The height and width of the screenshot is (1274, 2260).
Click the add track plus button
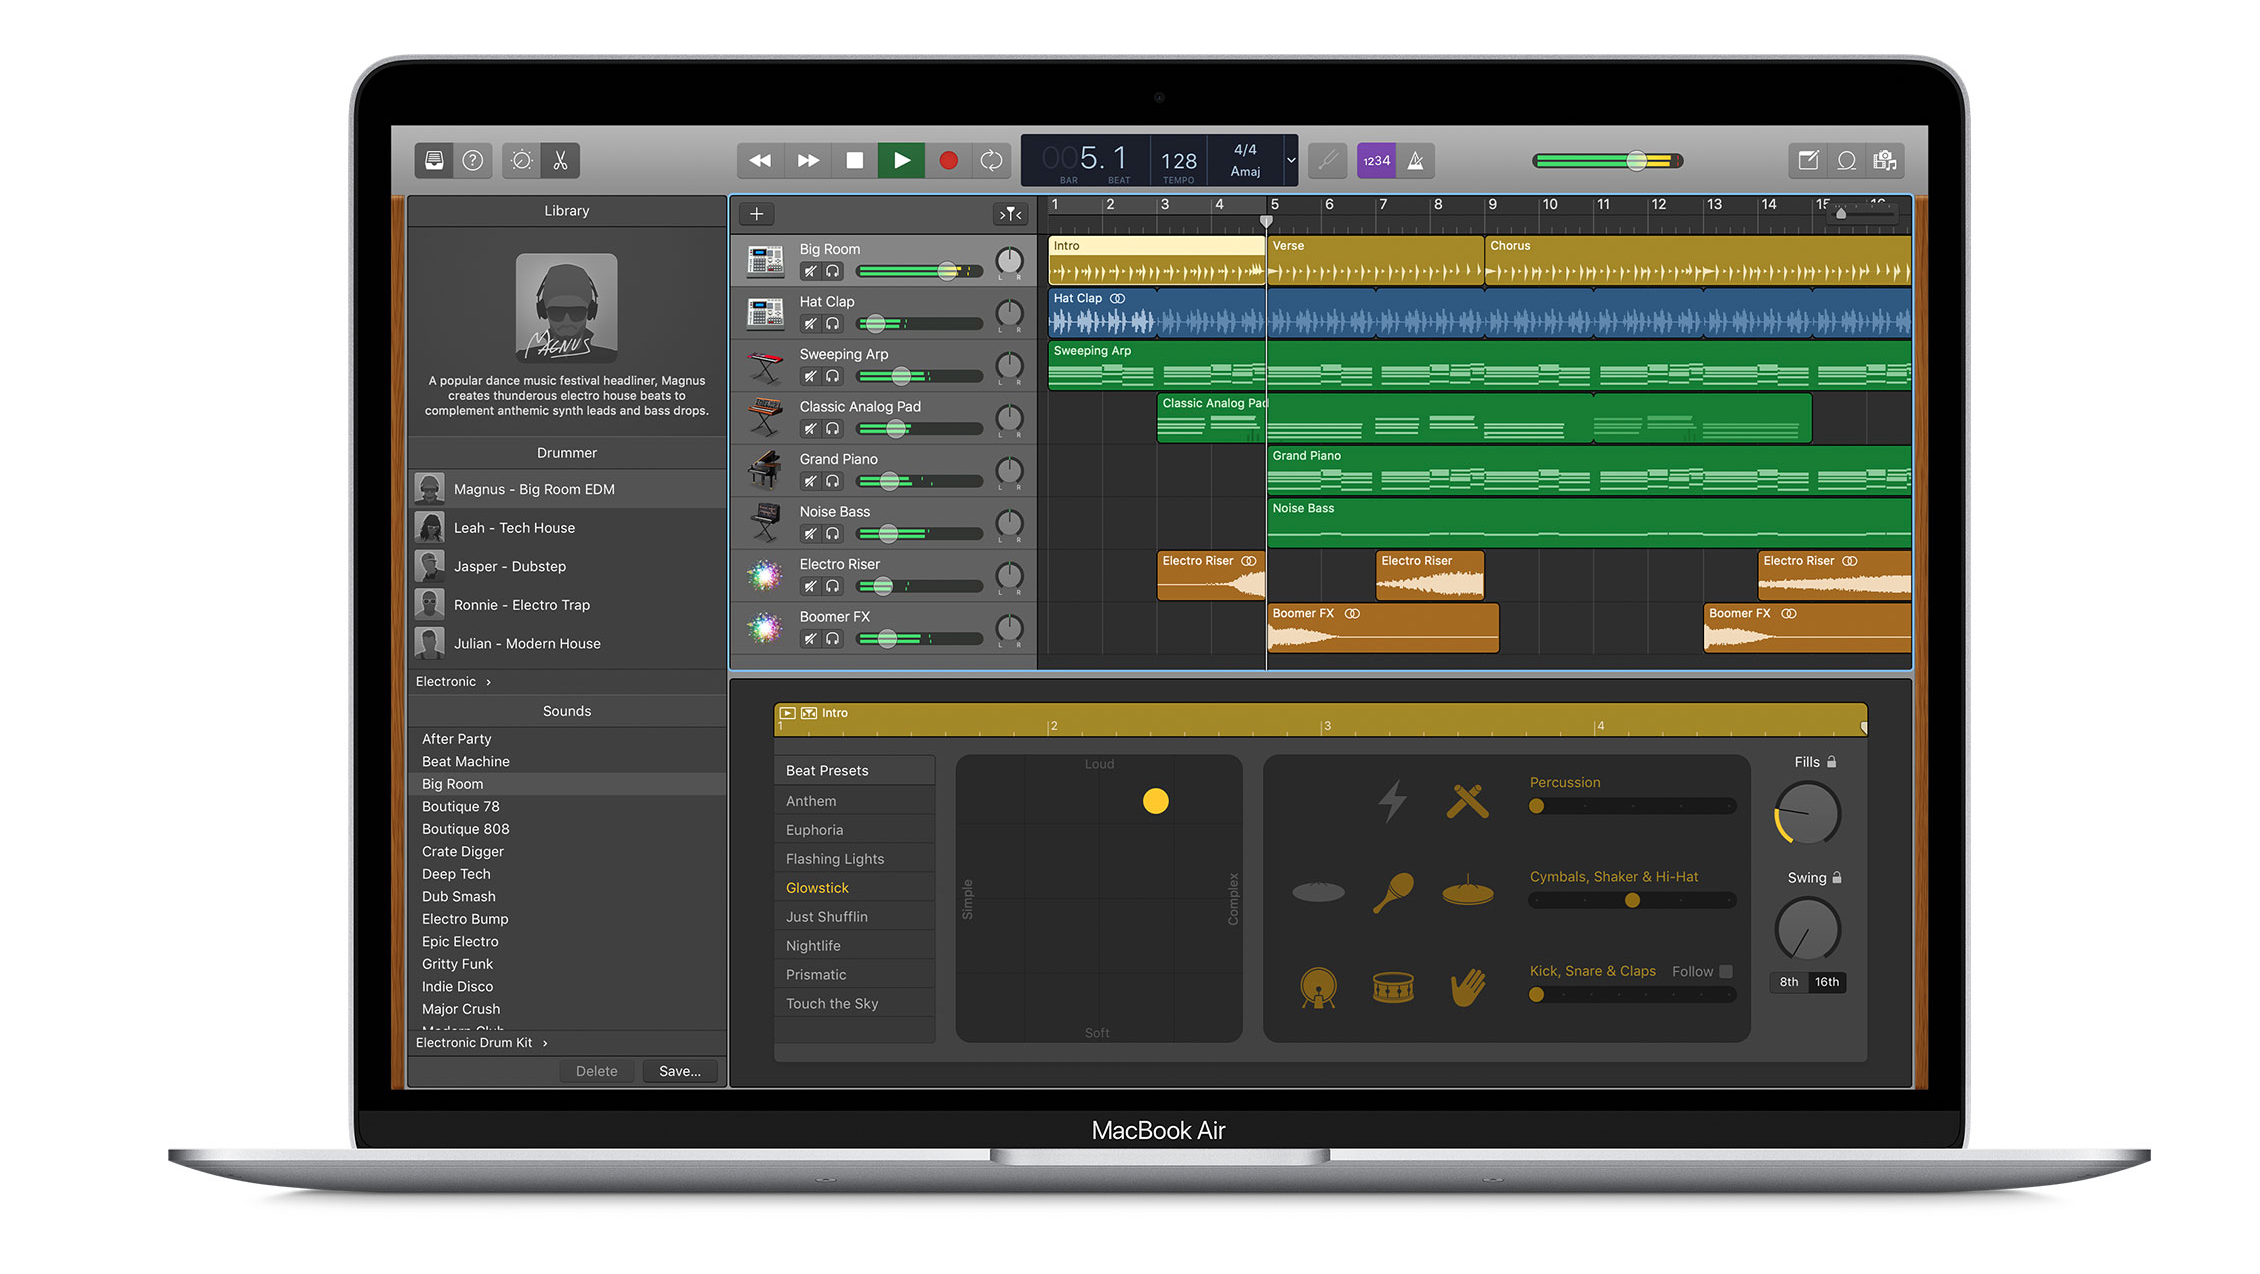757,214
